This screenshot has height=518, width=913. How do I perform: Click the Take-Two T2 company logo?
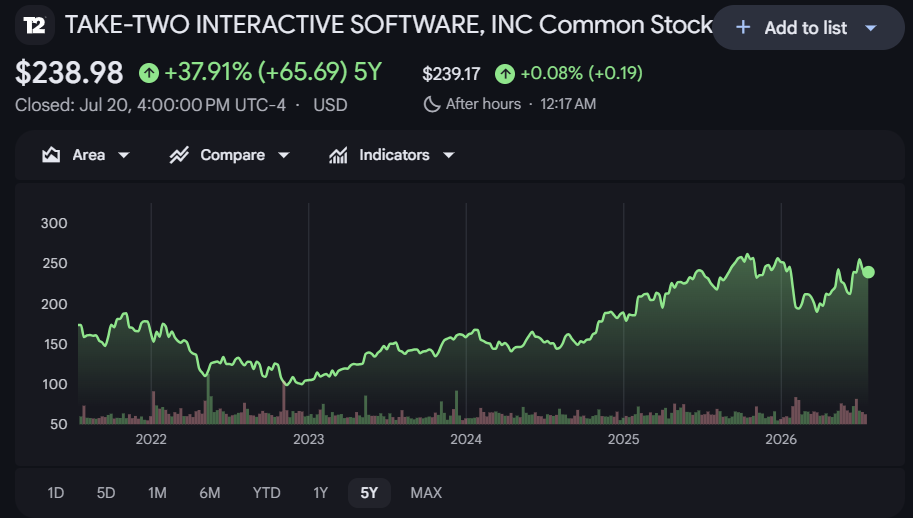tap(34, 25)
